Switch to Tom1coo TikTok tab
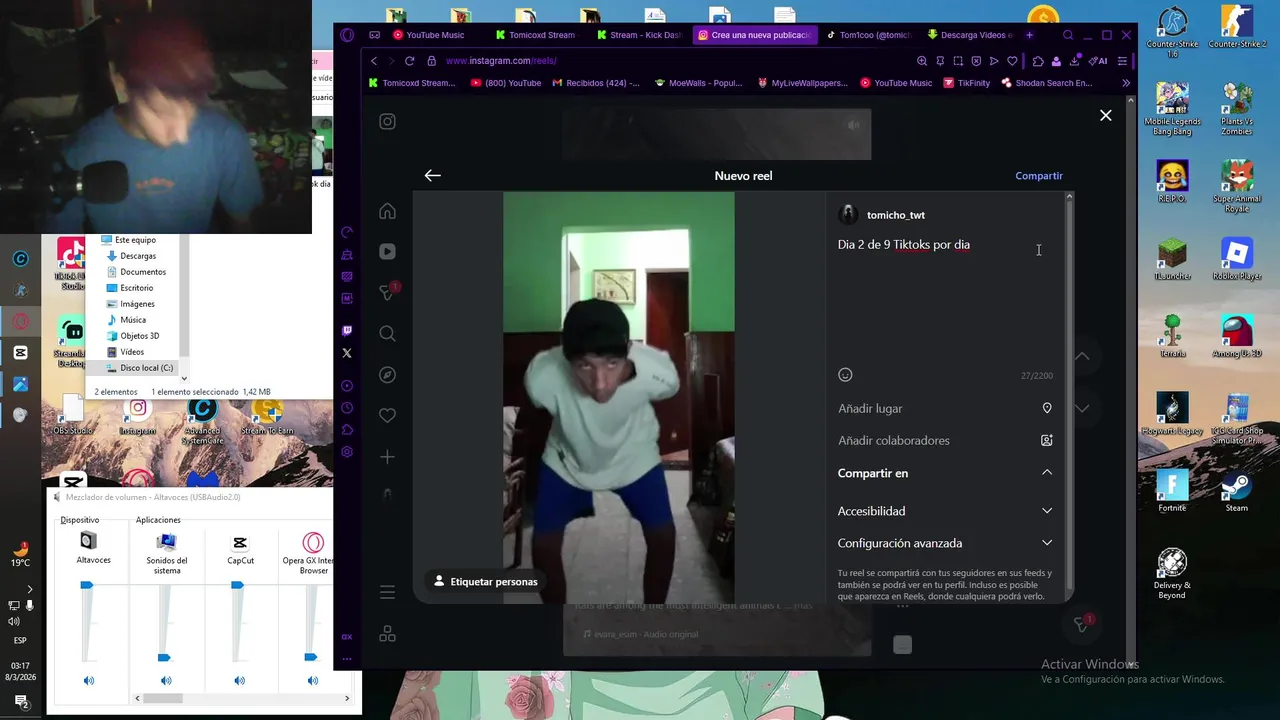This screenshot has width=1280, height=720. point(868,35)
